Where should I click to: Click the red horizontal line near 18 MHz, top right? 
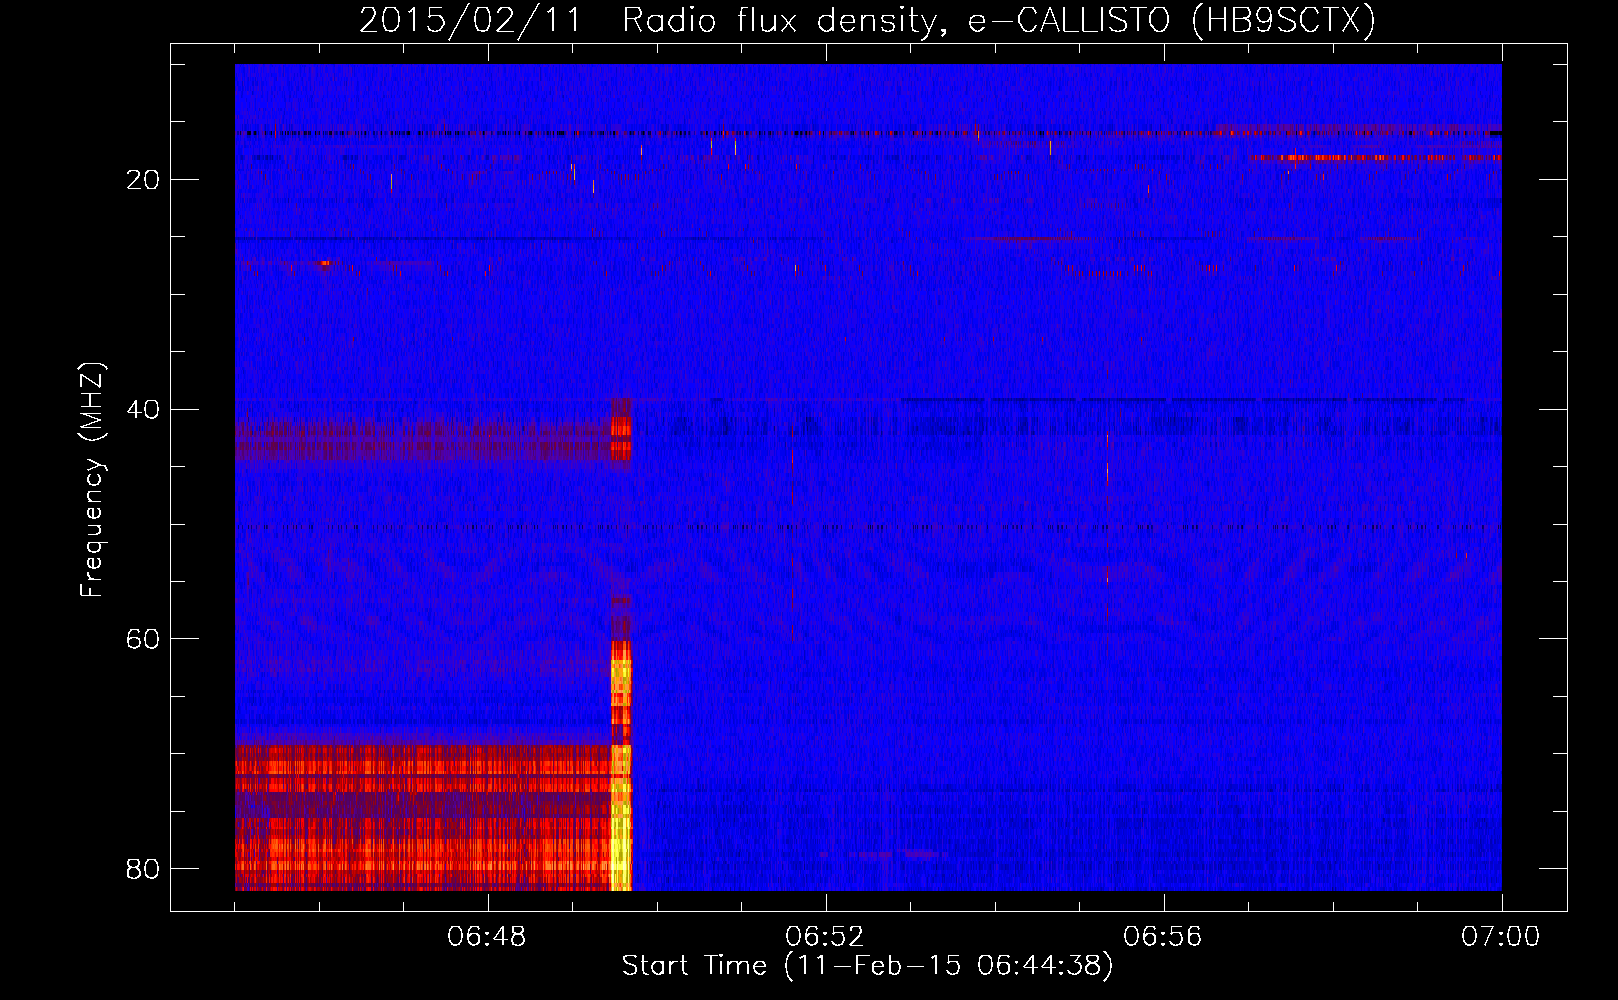click(1370, 157)
